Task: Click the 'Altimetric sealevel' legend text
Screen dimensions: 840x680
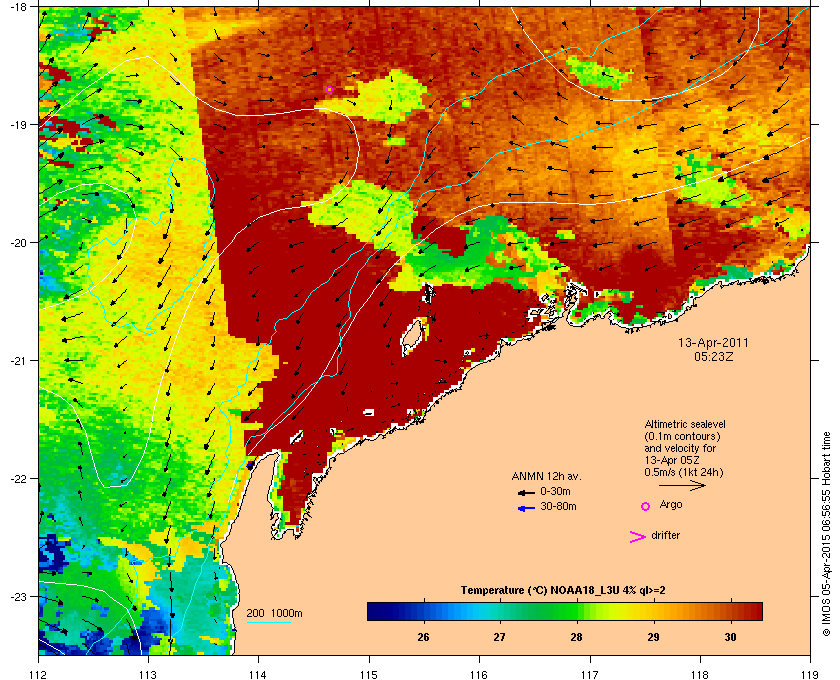Action: tap(685, 424)
